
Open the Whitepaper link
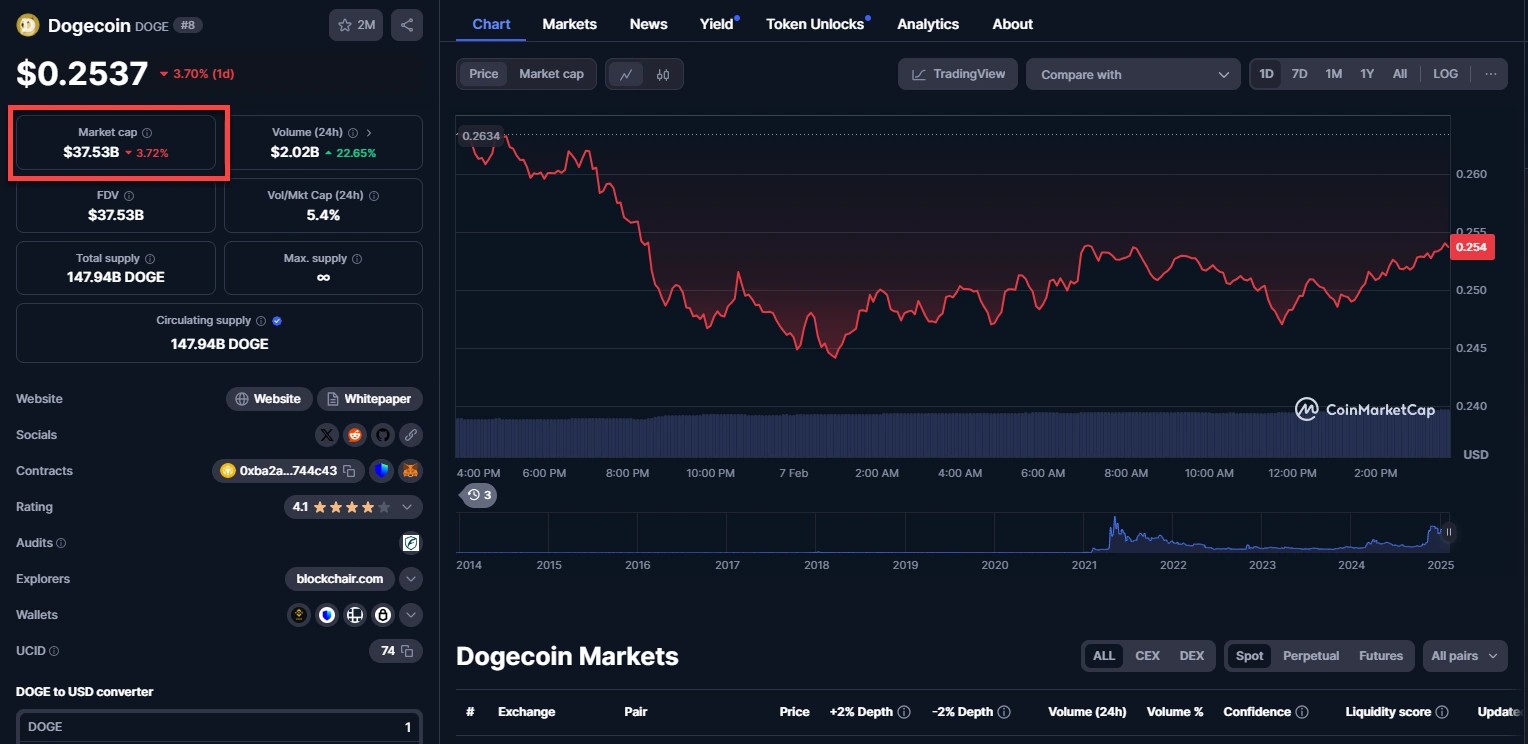point(369,399)
